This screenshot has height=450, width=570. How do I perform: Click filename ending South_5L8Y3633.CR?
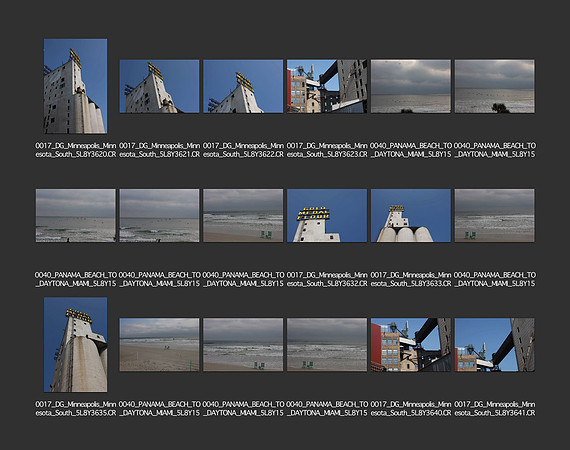pyautogui.click(x=411, y=279)
